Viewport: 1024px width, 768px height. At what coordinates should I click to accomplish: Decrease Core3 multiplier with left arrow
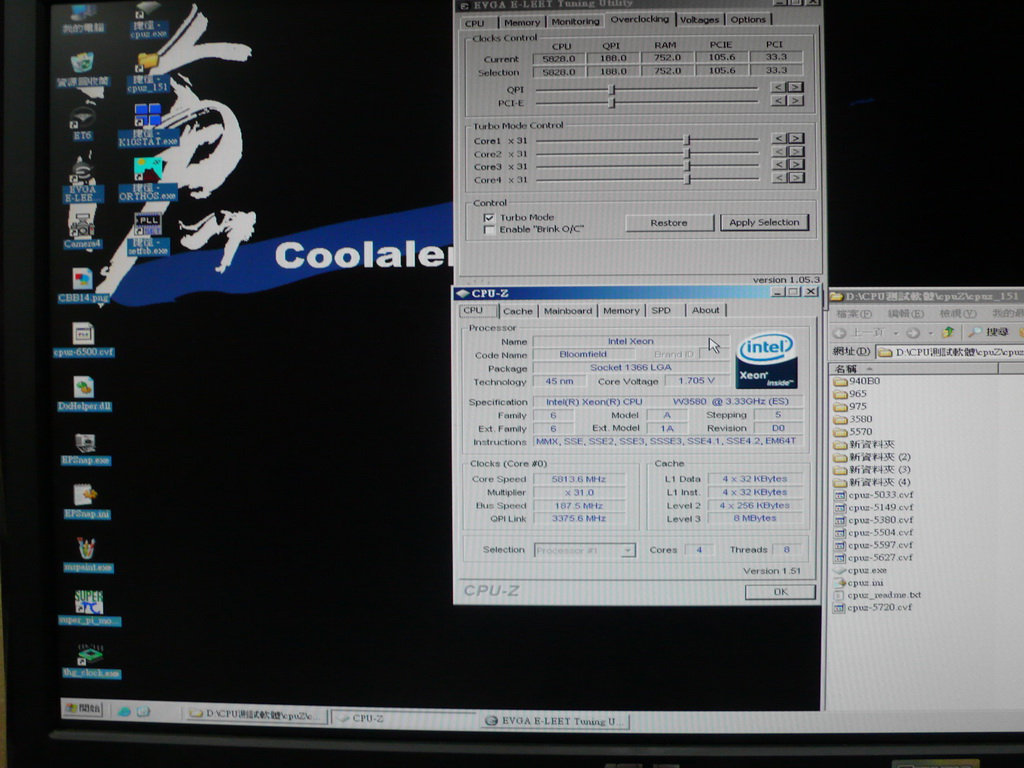click(778, 165)
